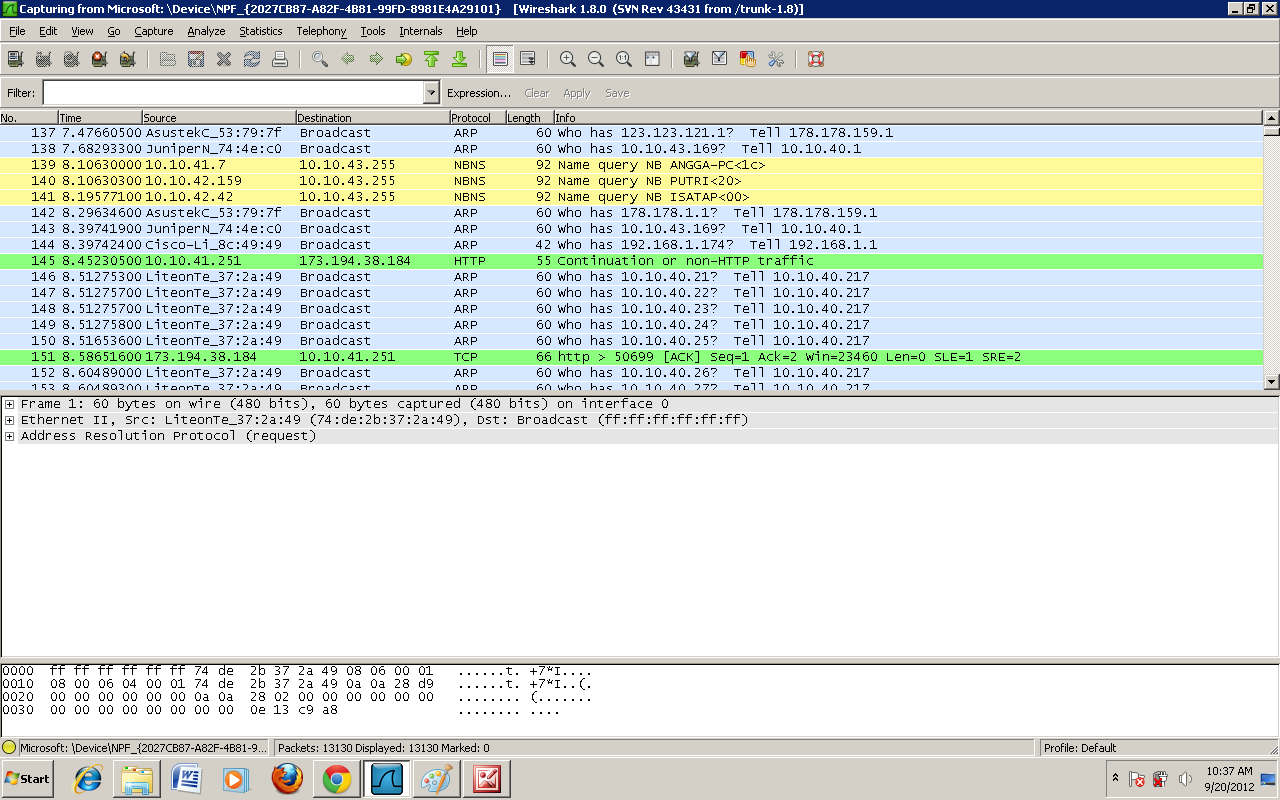Image resolution: width=1280 pixels, height=800 pixels.
Task: Open a capture file icon
Action: point(168,59)
